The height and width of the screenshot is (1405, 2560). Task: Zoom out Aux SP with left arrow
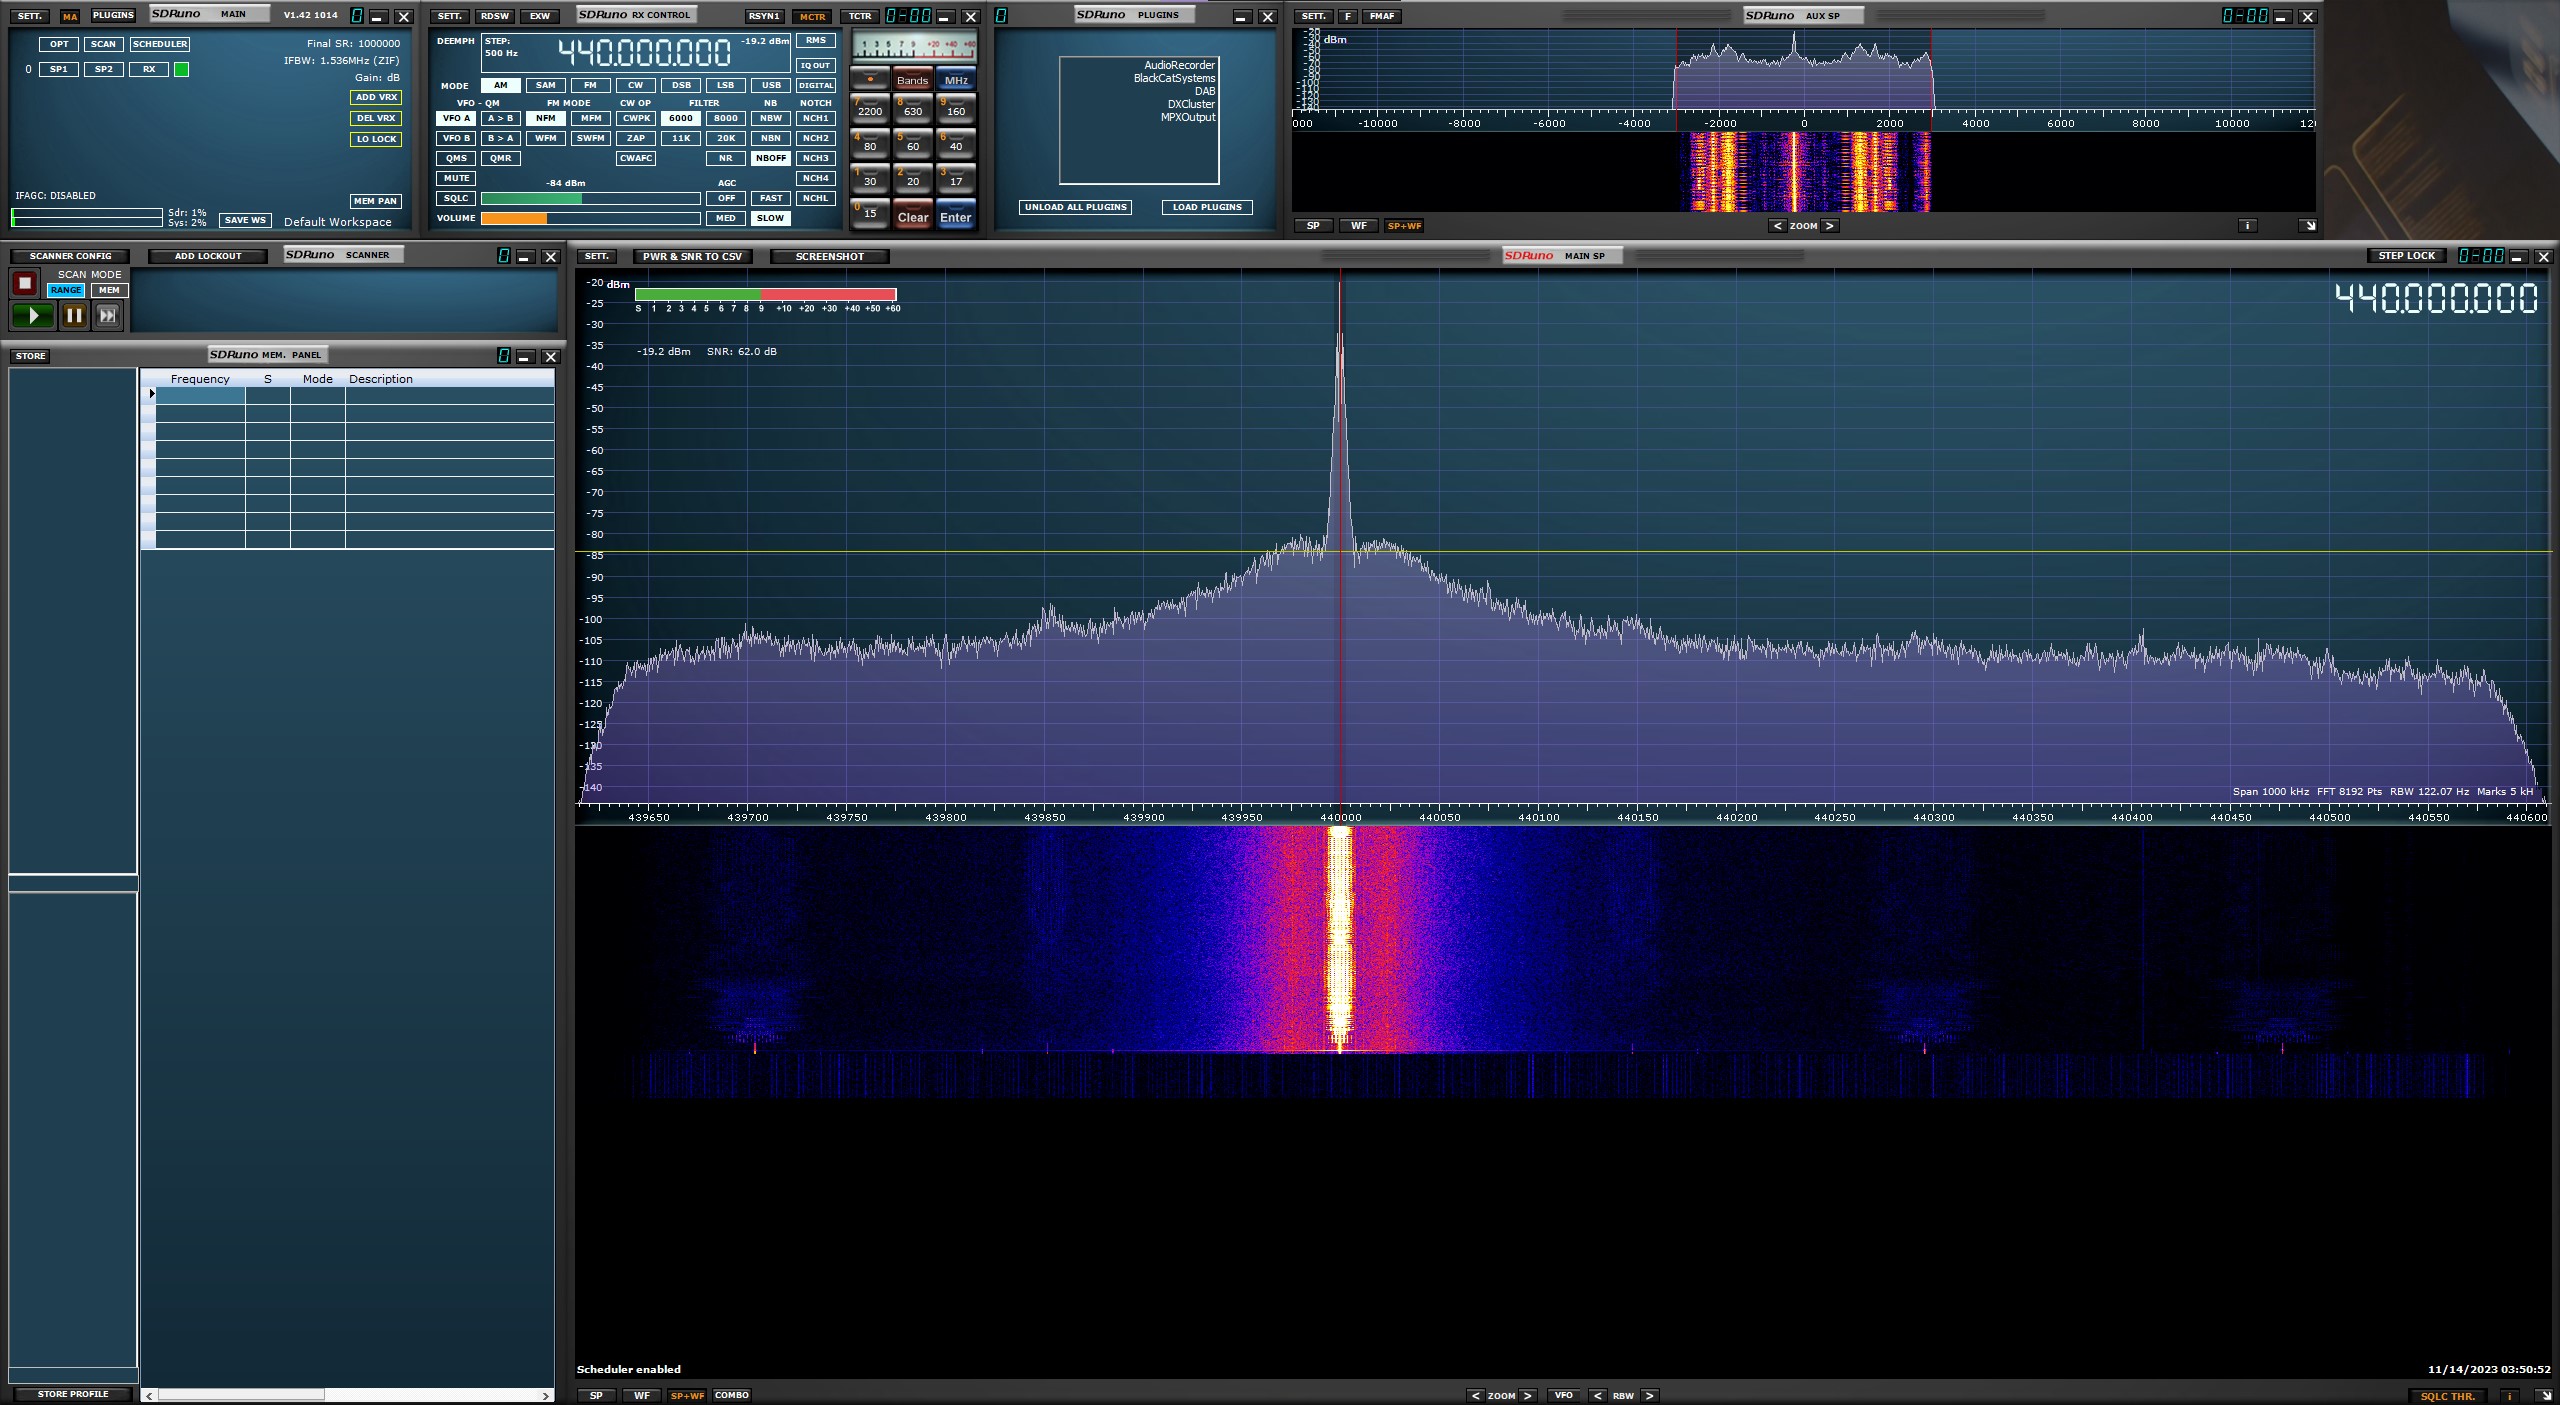1777,226
